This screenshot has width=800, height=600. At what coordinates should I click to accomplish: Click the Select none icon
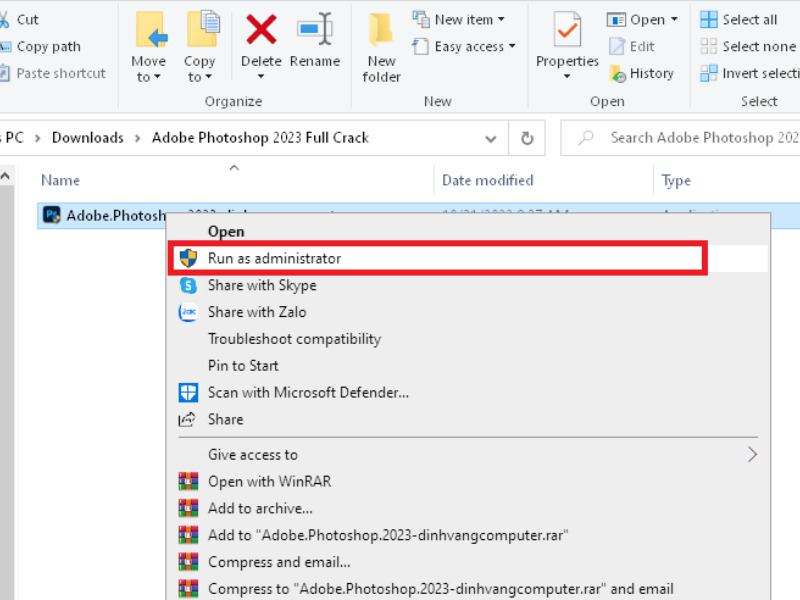pos(709,46)
